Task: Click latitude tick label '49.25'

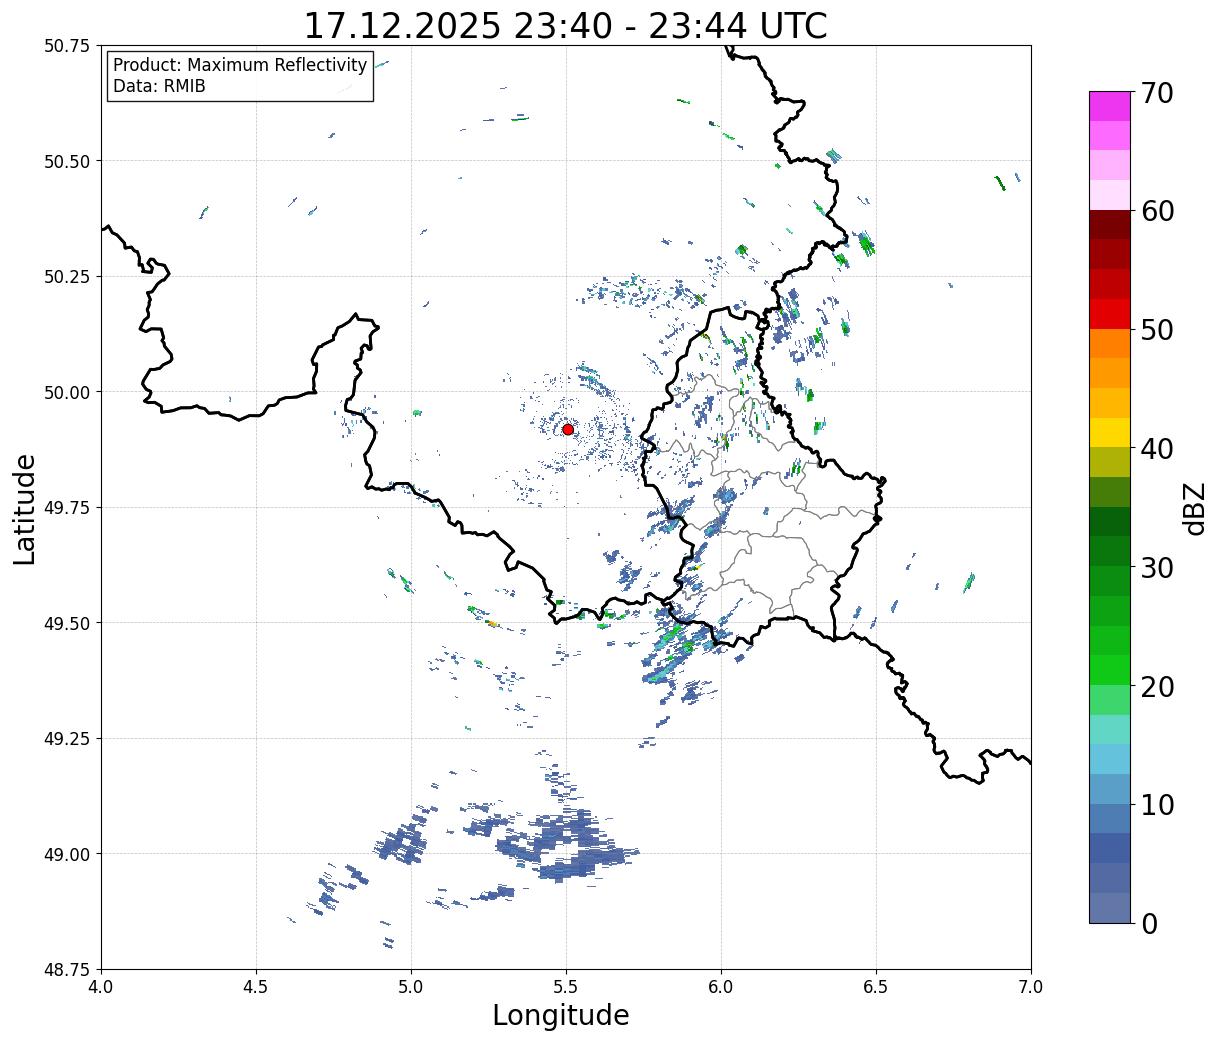Action: tap(67, 738)
